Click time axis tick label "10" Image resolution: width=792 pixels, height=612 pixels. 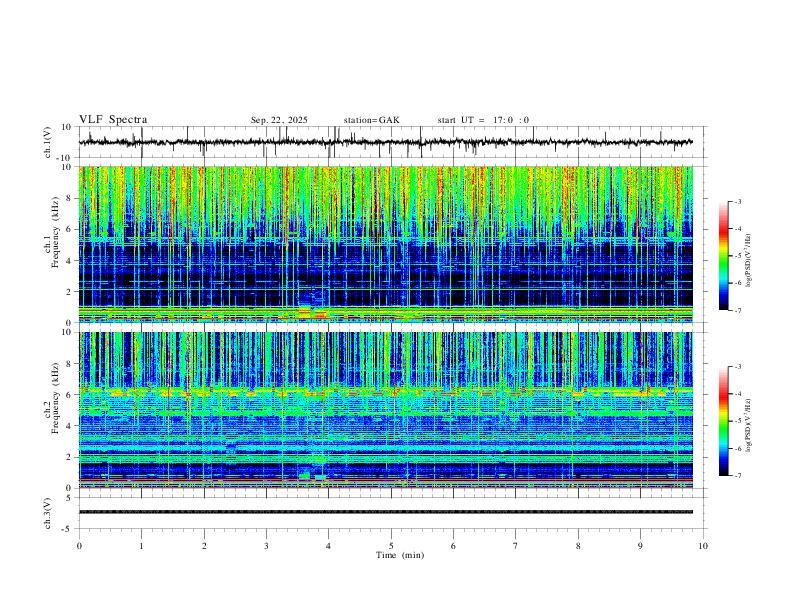[703, 546]
